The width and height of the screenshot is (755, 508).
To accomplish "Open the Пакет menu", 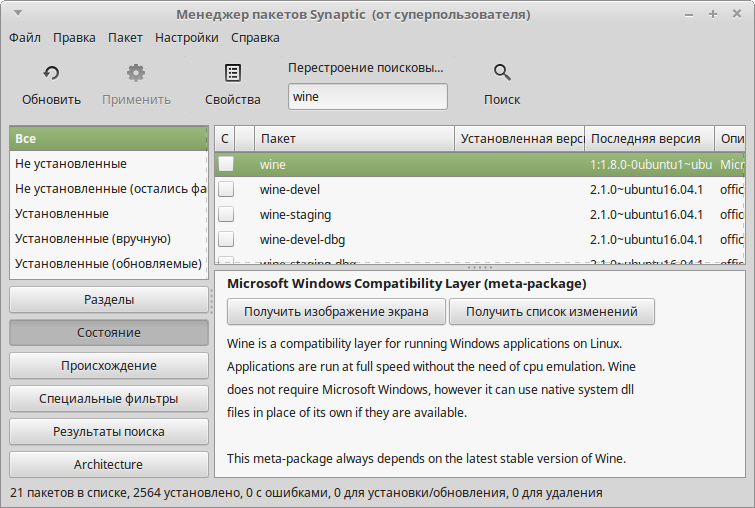I will (x=125, y=38).
